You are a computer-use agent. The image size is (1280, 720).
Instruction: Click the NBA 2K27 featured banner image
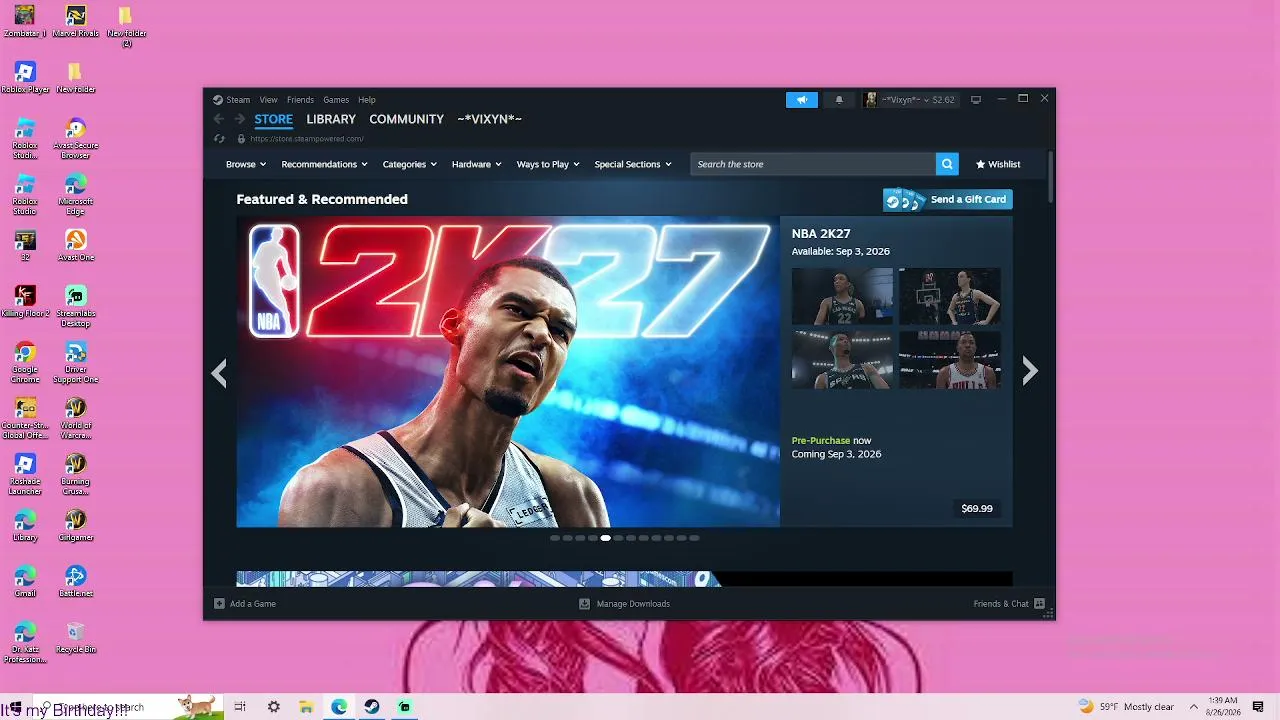pos(508,371)
